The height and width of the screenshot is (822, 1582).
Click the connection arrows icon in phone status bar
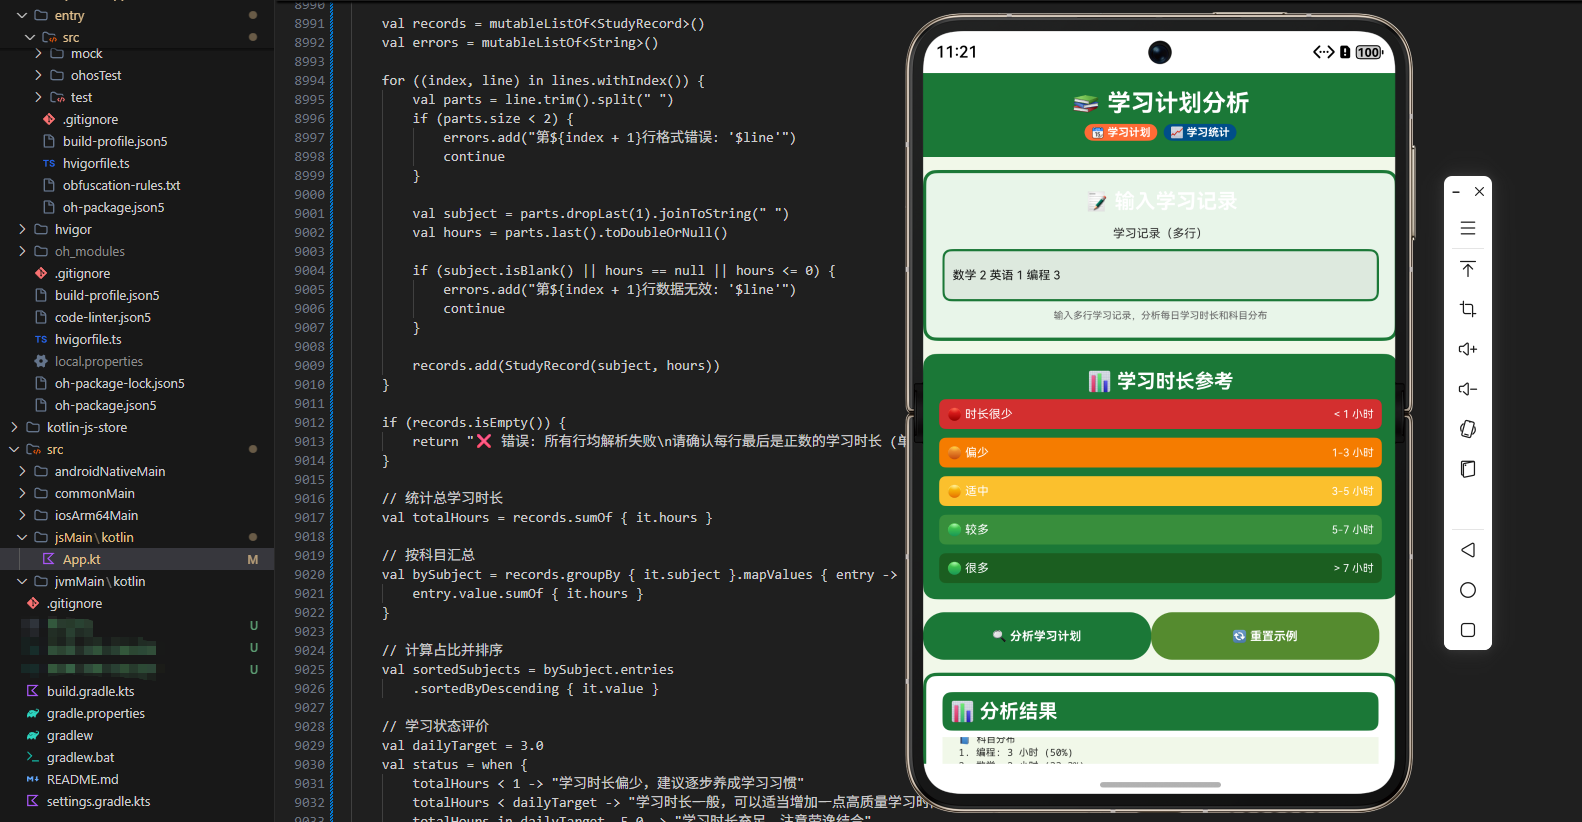click(x=1323, y=52)
